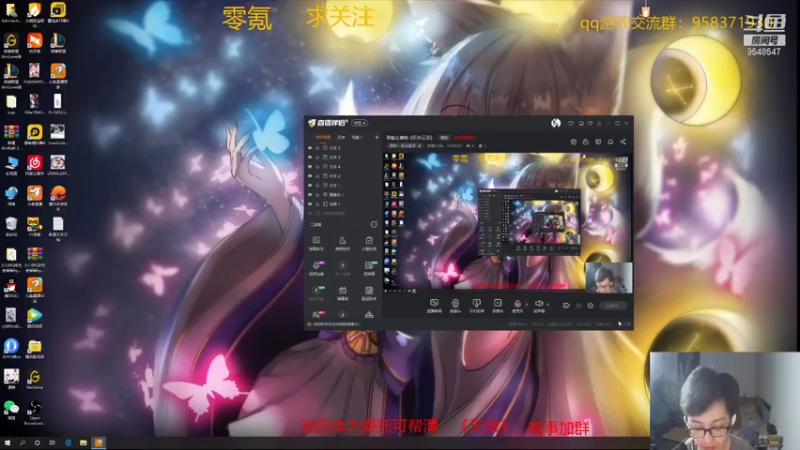Select the 全屏 1 layer row

(343, 204)
